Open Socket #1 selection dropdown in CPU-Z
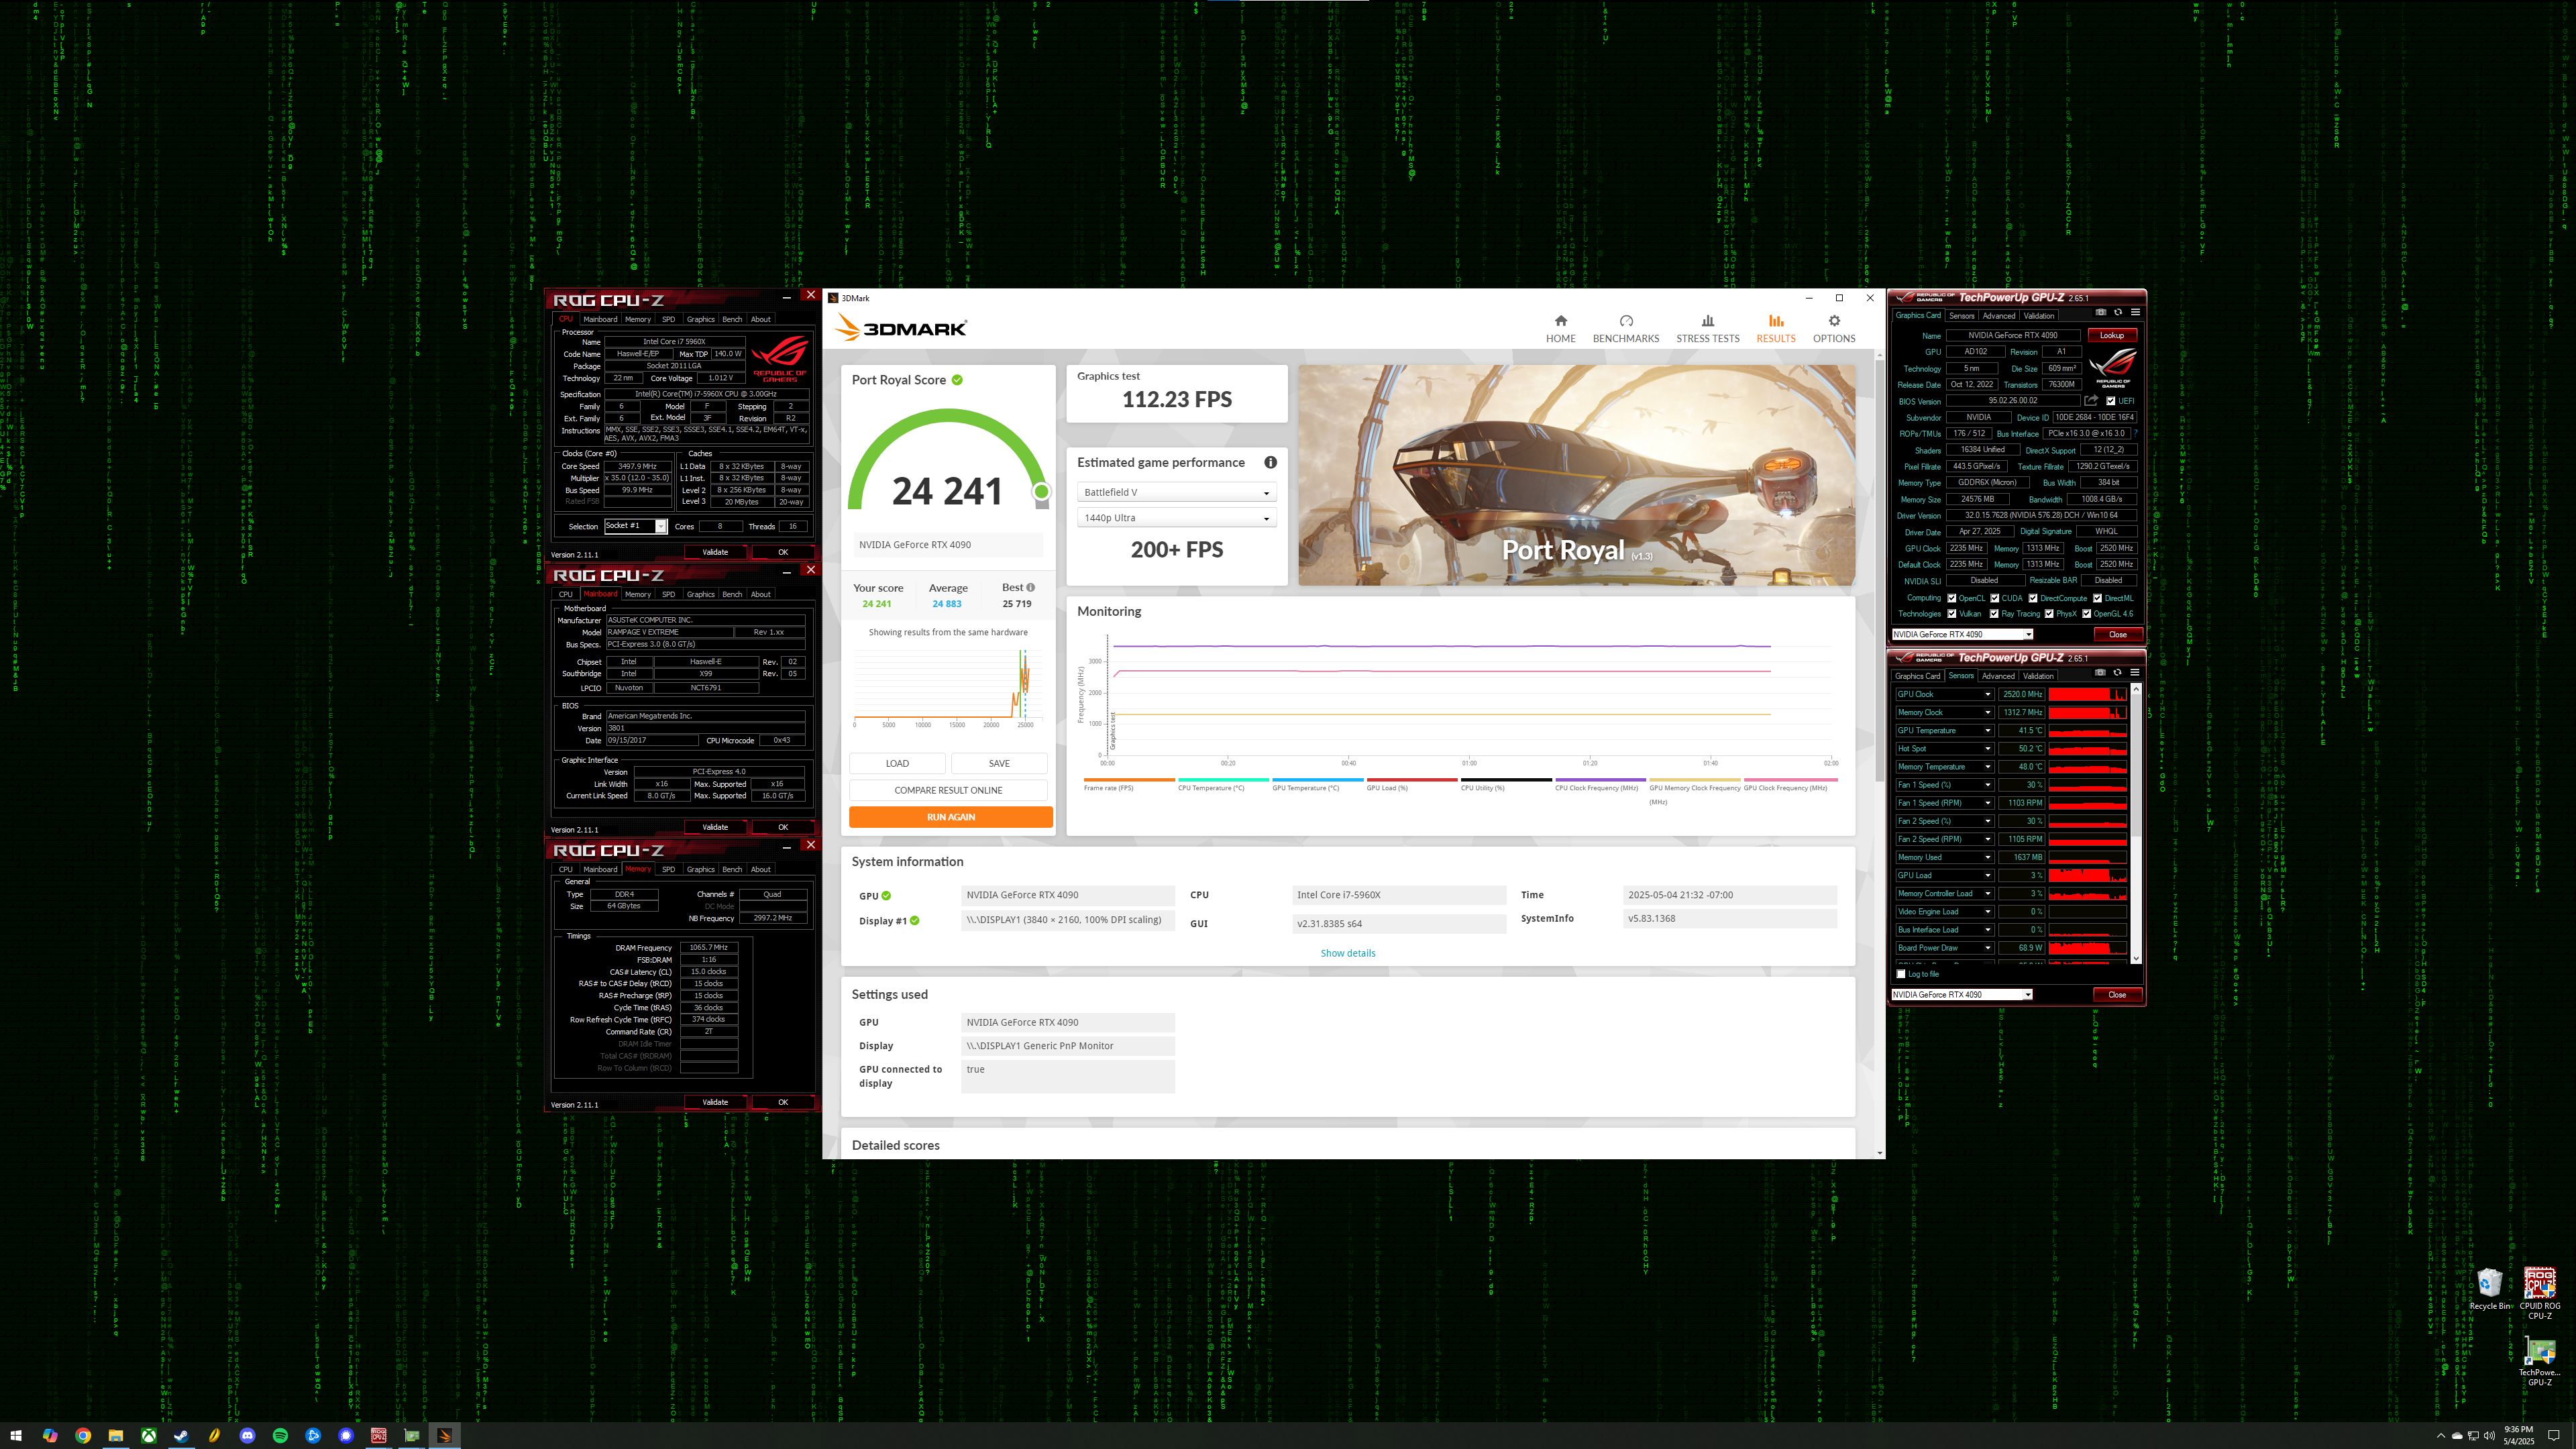 [x=635, y=526]
